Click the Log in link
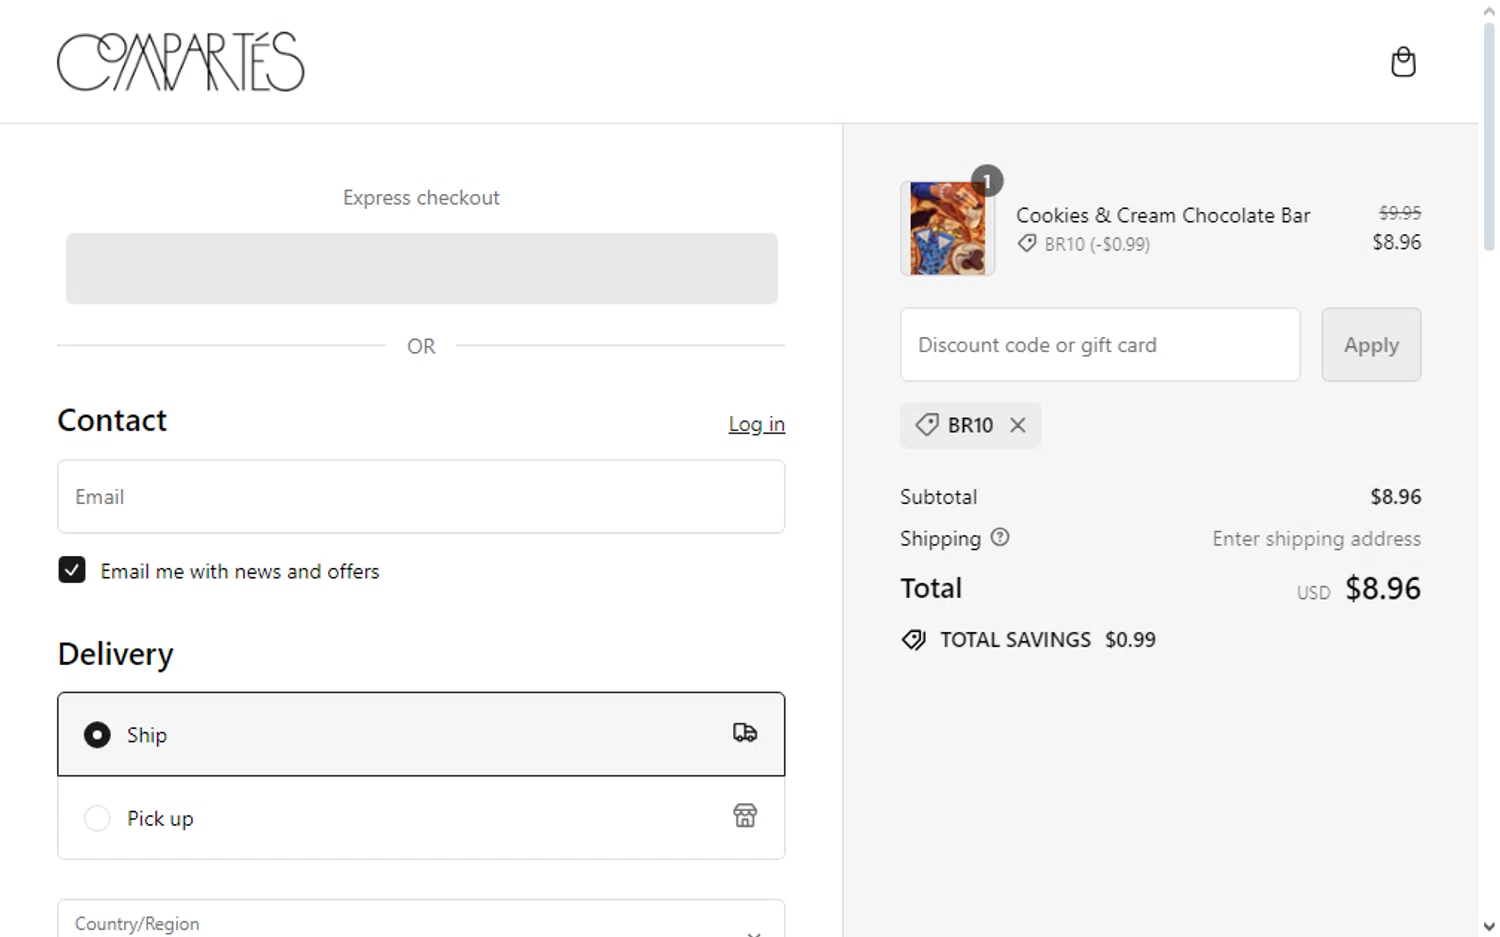Image resolution: width=1500 pixels, height=937 pixels. (x=756, y=424)
